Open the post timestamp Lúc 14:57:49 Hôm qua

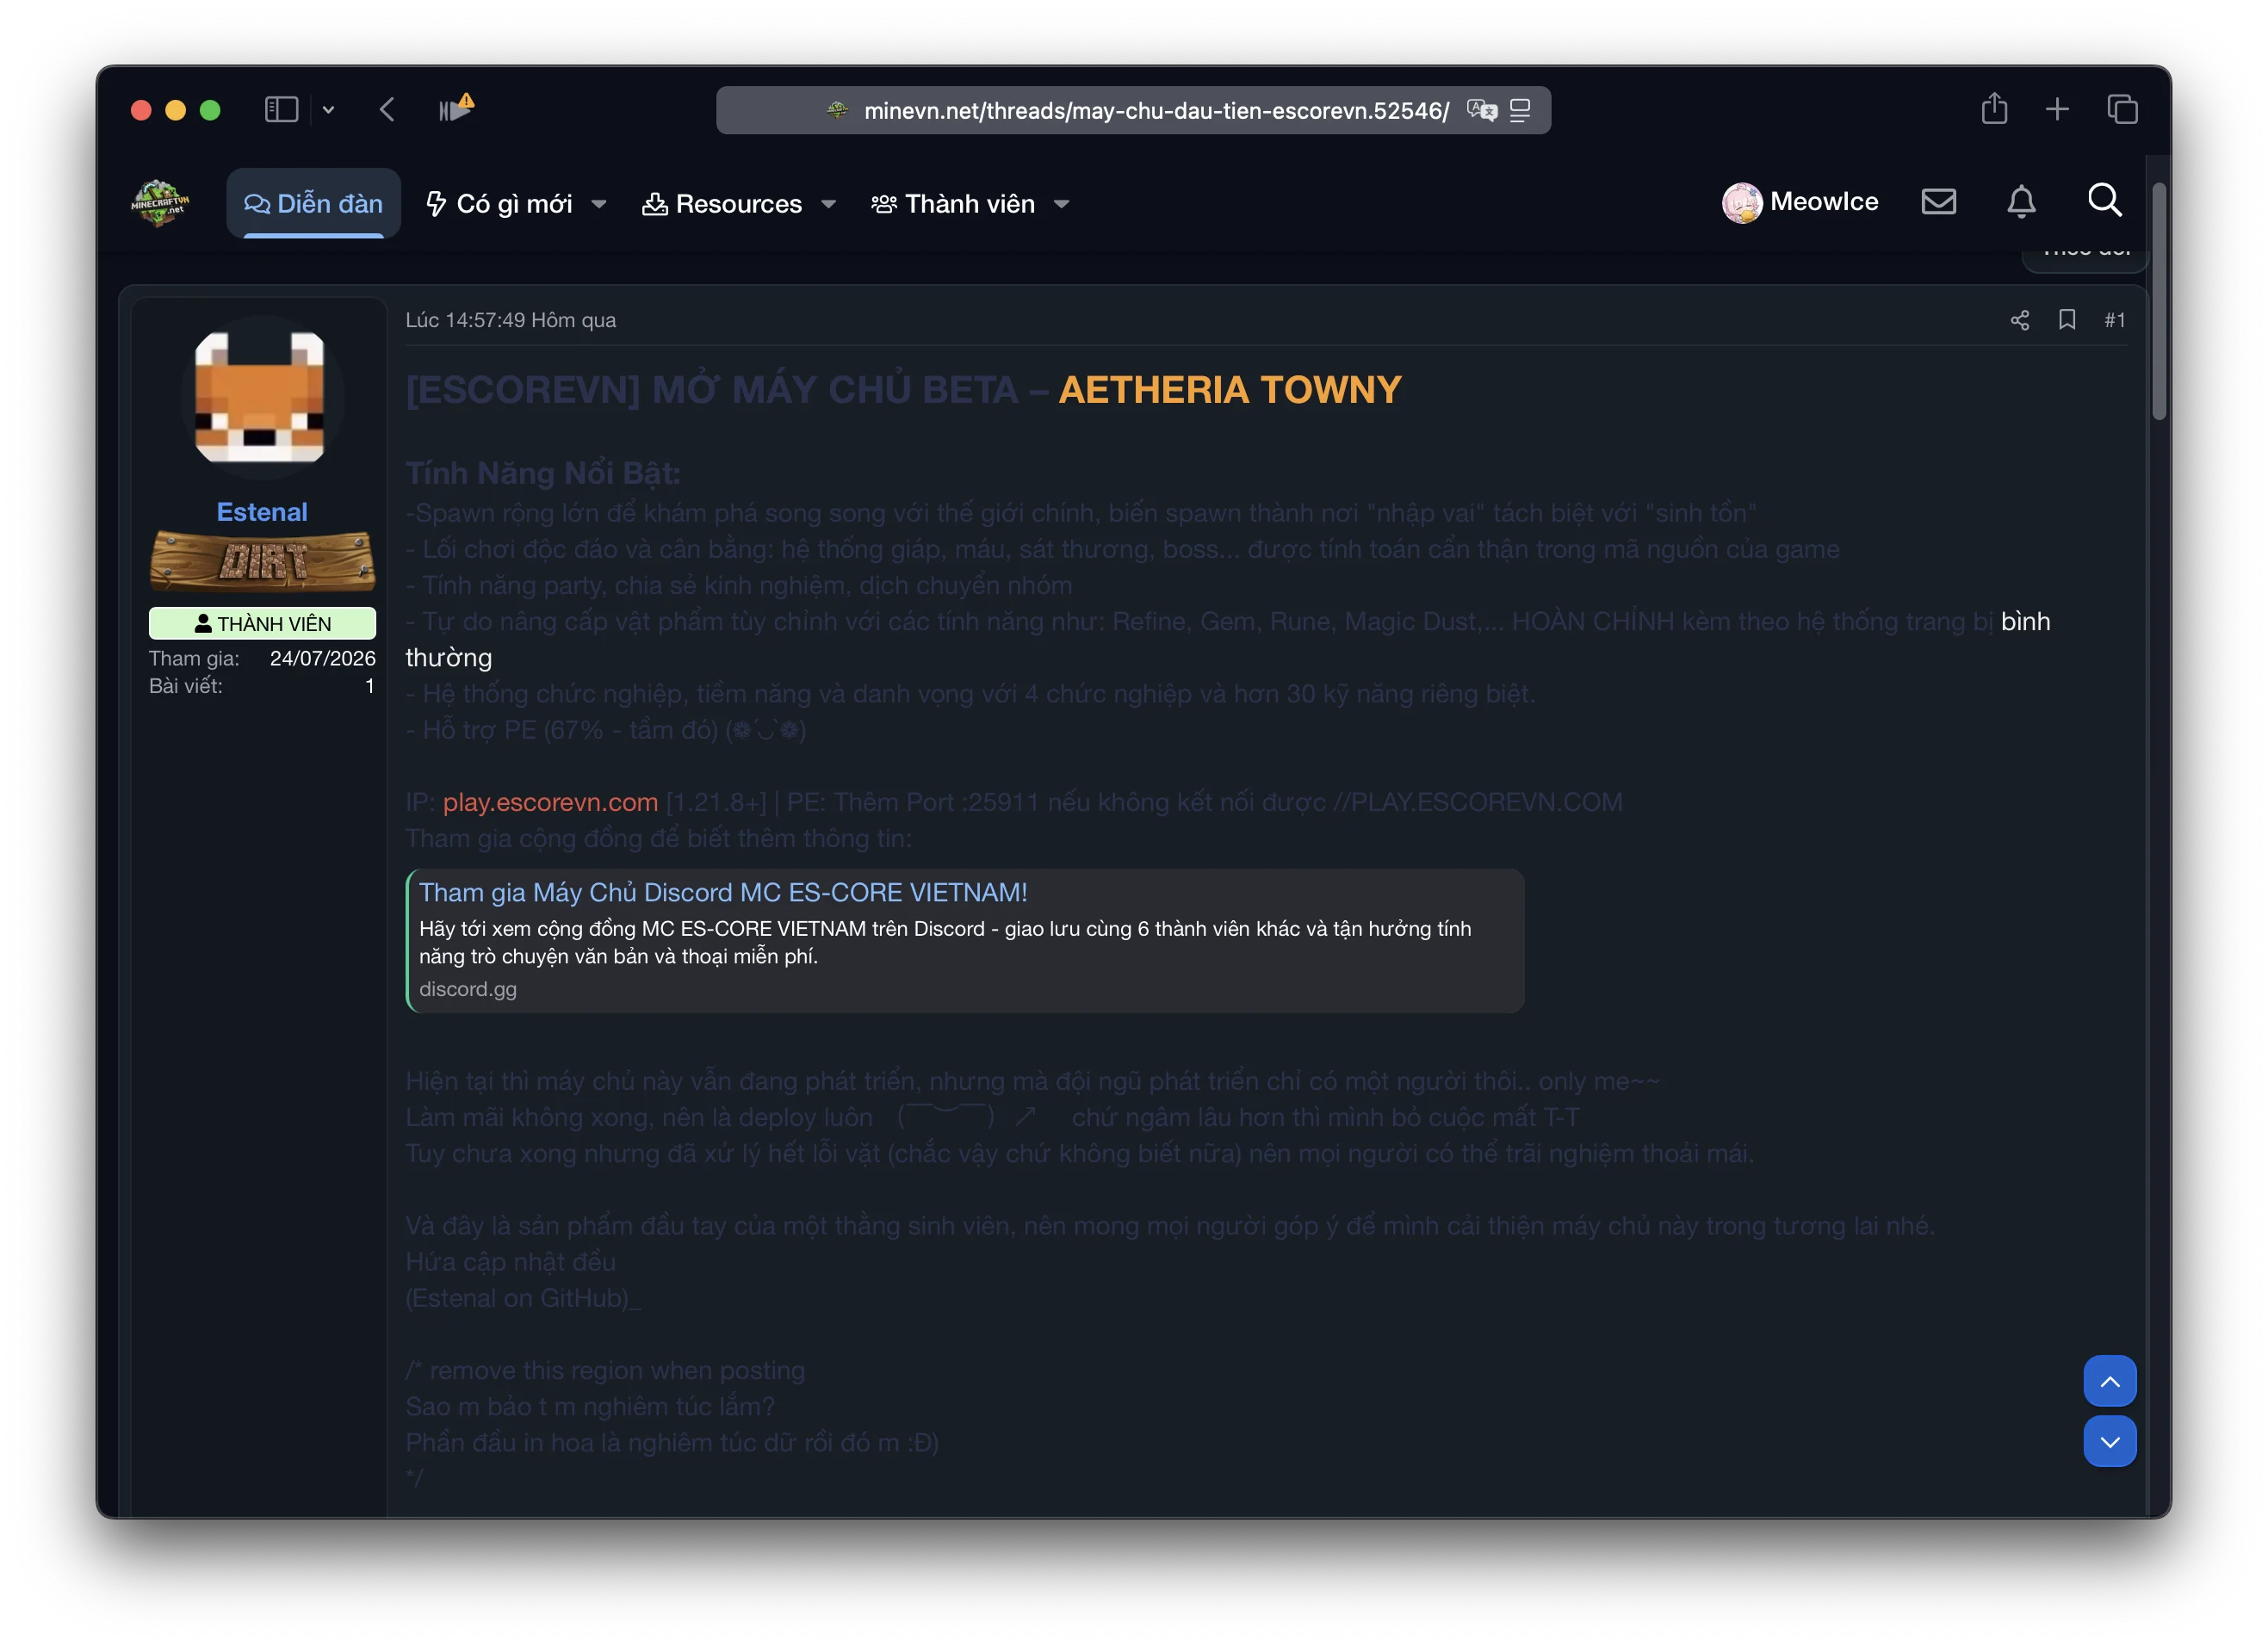(x=511, y=320)
